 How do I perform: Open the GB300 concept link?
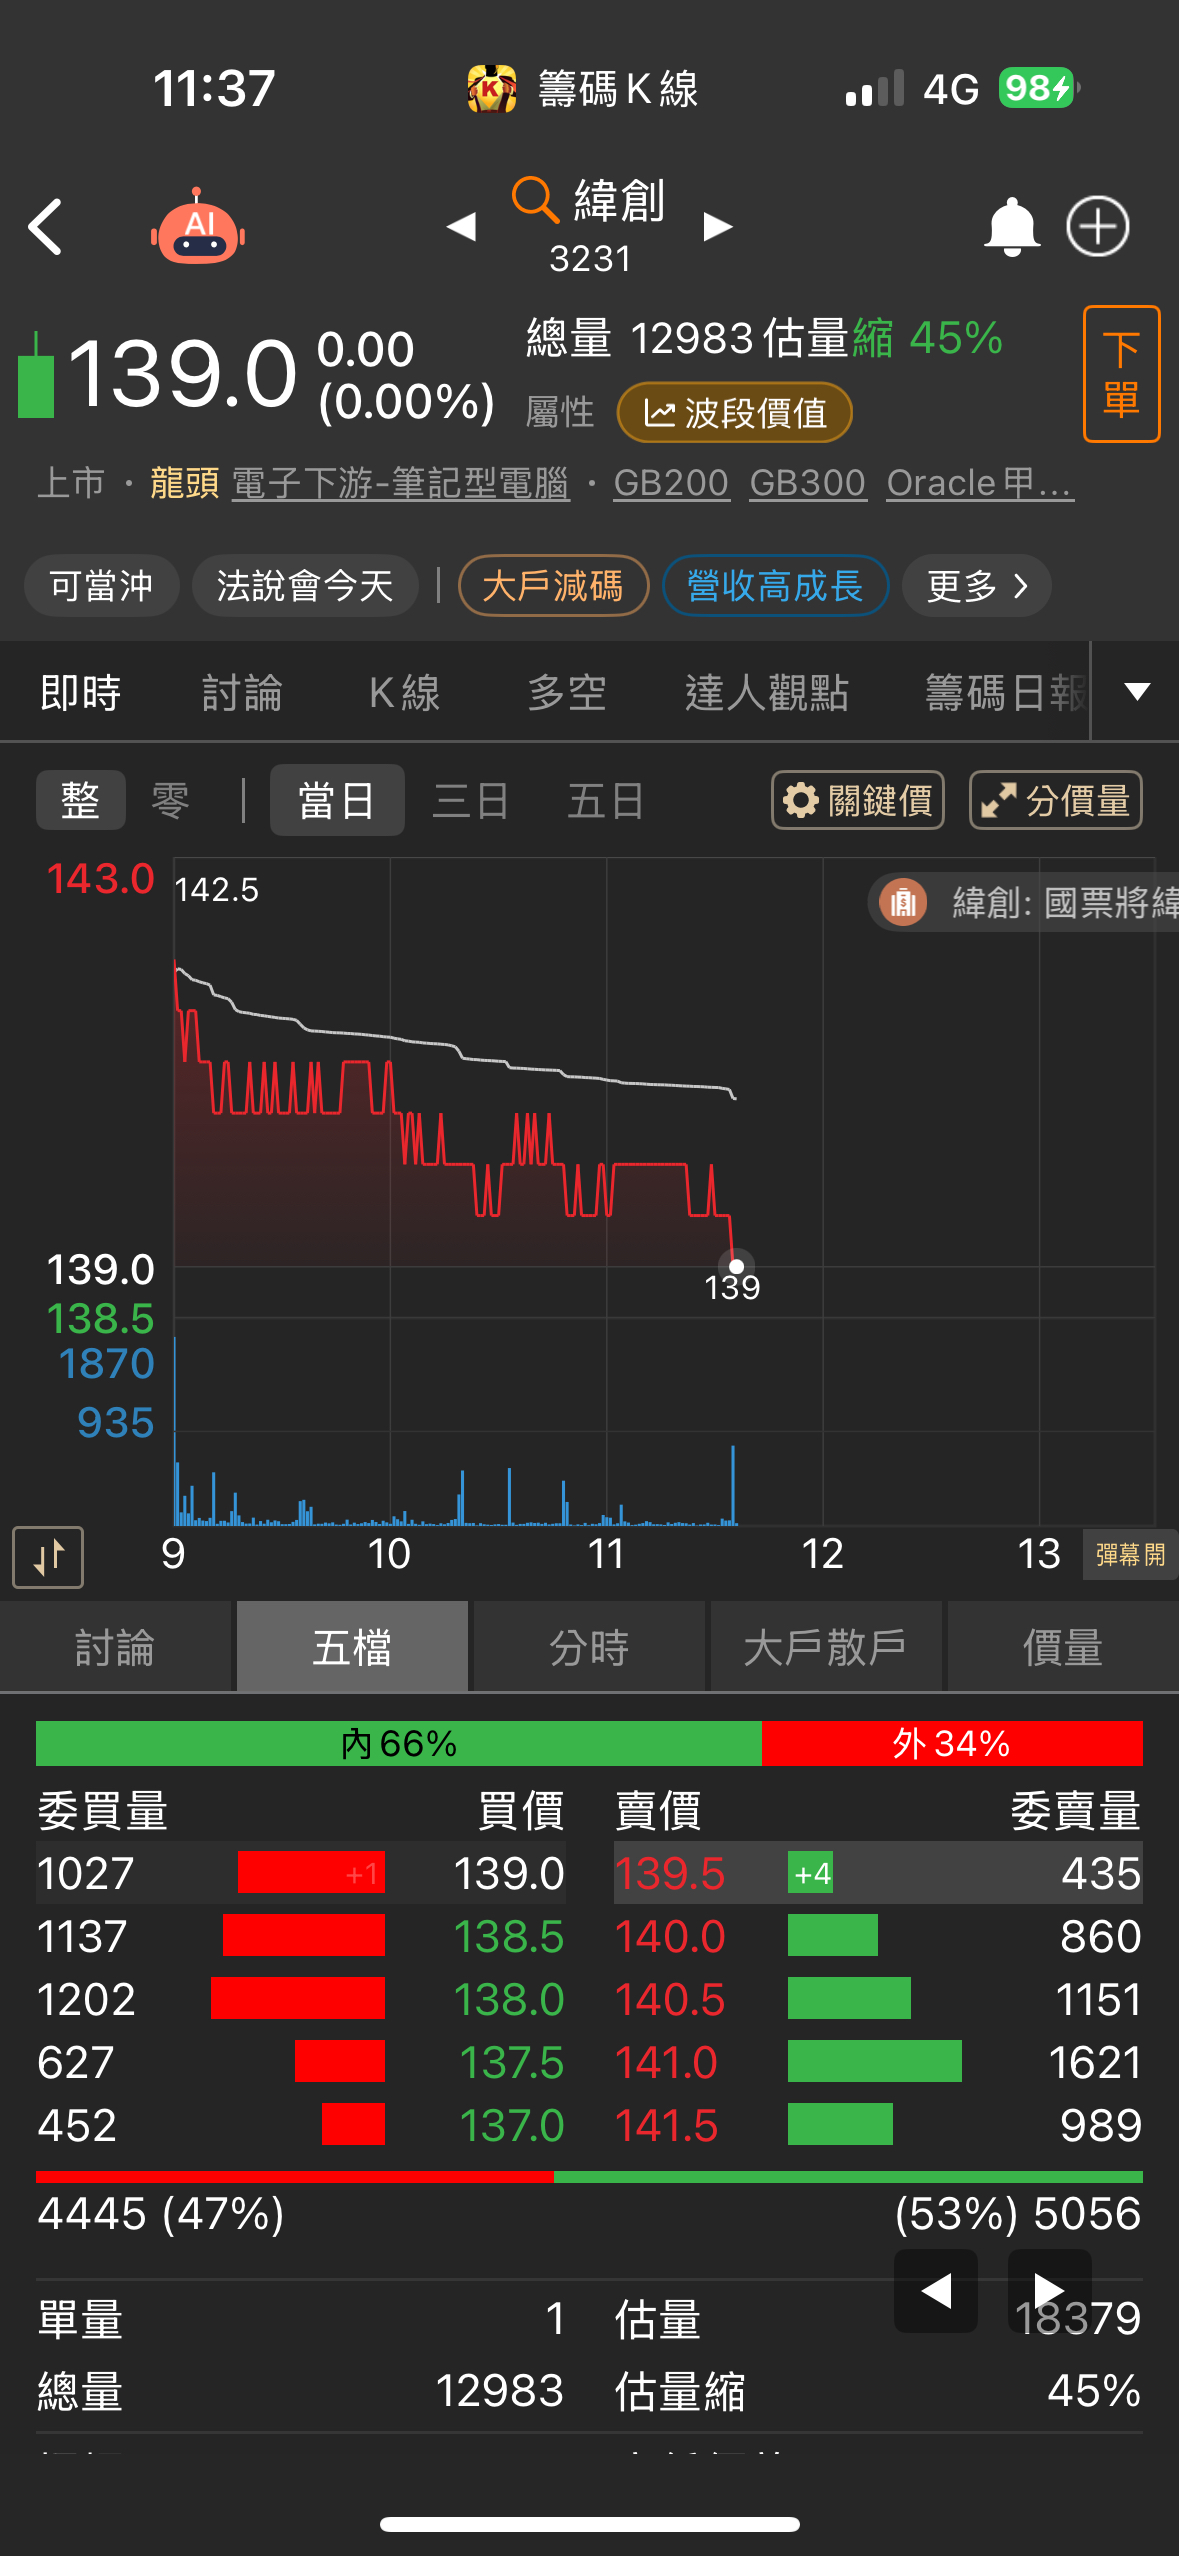pos(807,484)
